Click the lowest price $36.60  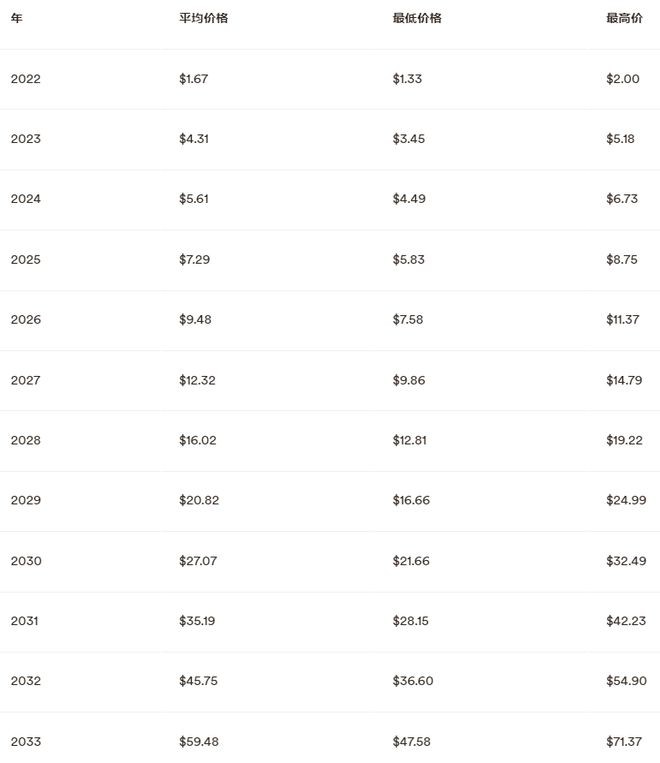(412, 681)
